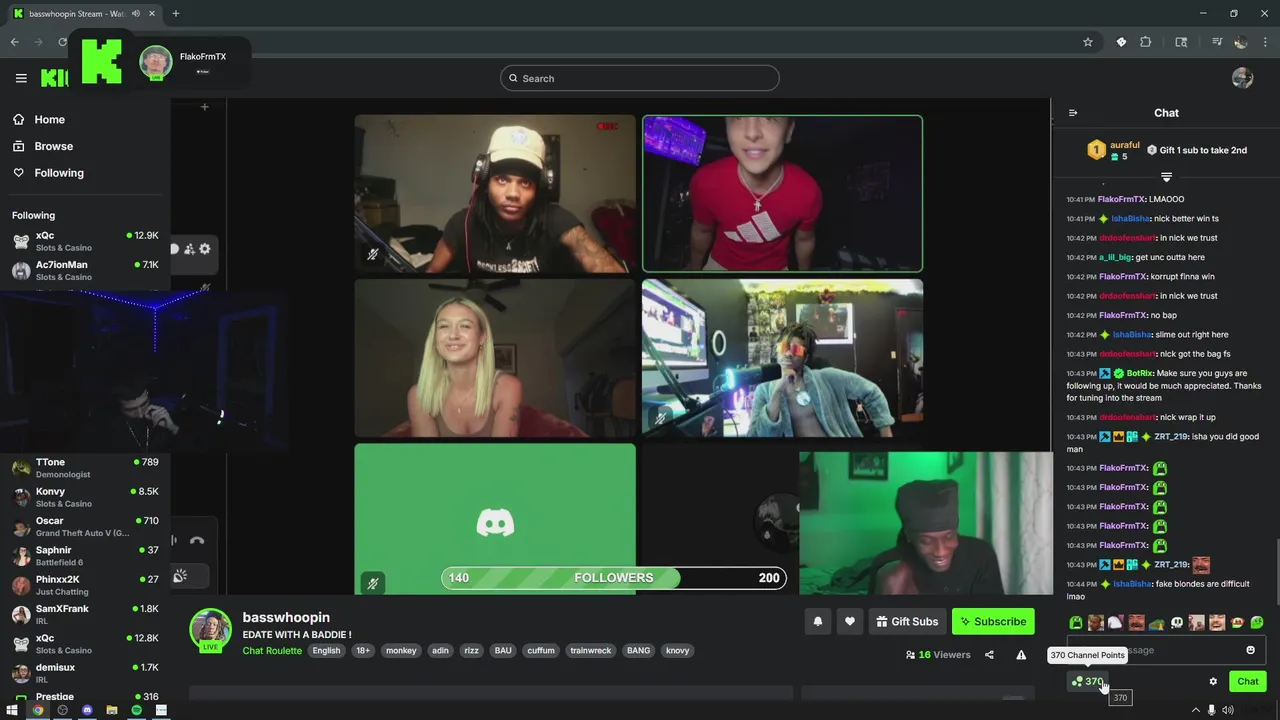Open the Chat Roulette category link
This screenshot has width=1280, height=720.
272,651
